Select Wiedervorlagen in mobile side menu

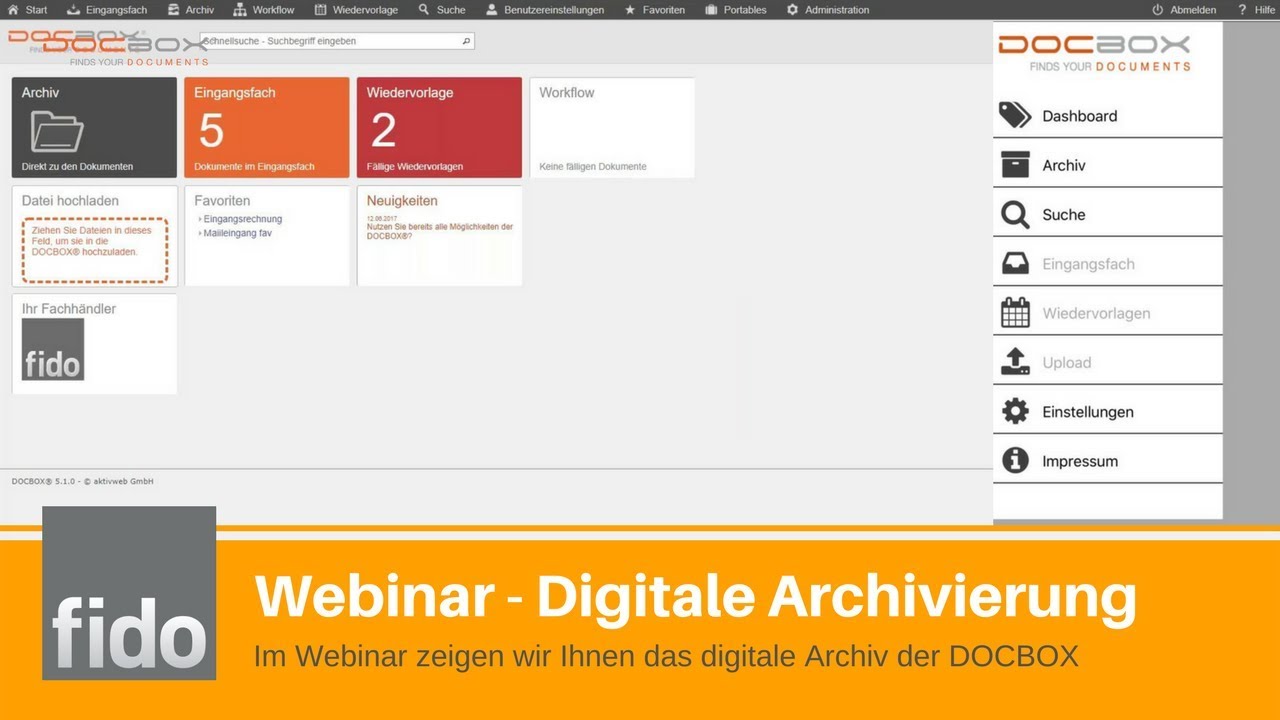pyautogui.click(x=1108, y=313)
